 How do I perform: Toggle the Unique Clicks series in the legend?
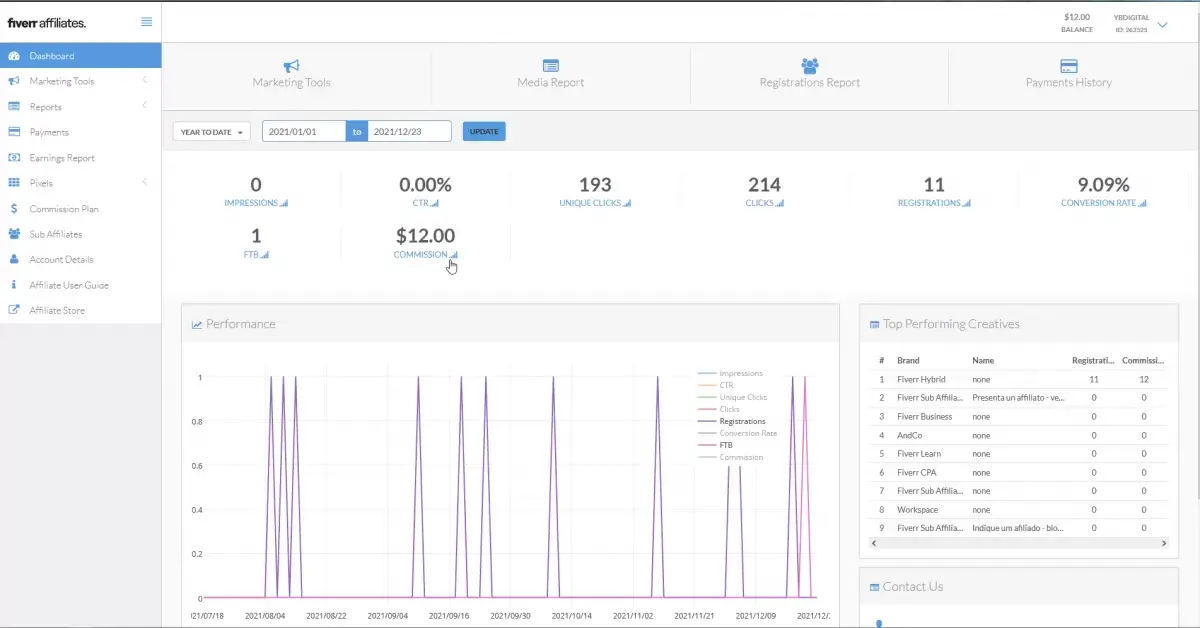pyautogui.click(x=732, y=398)
